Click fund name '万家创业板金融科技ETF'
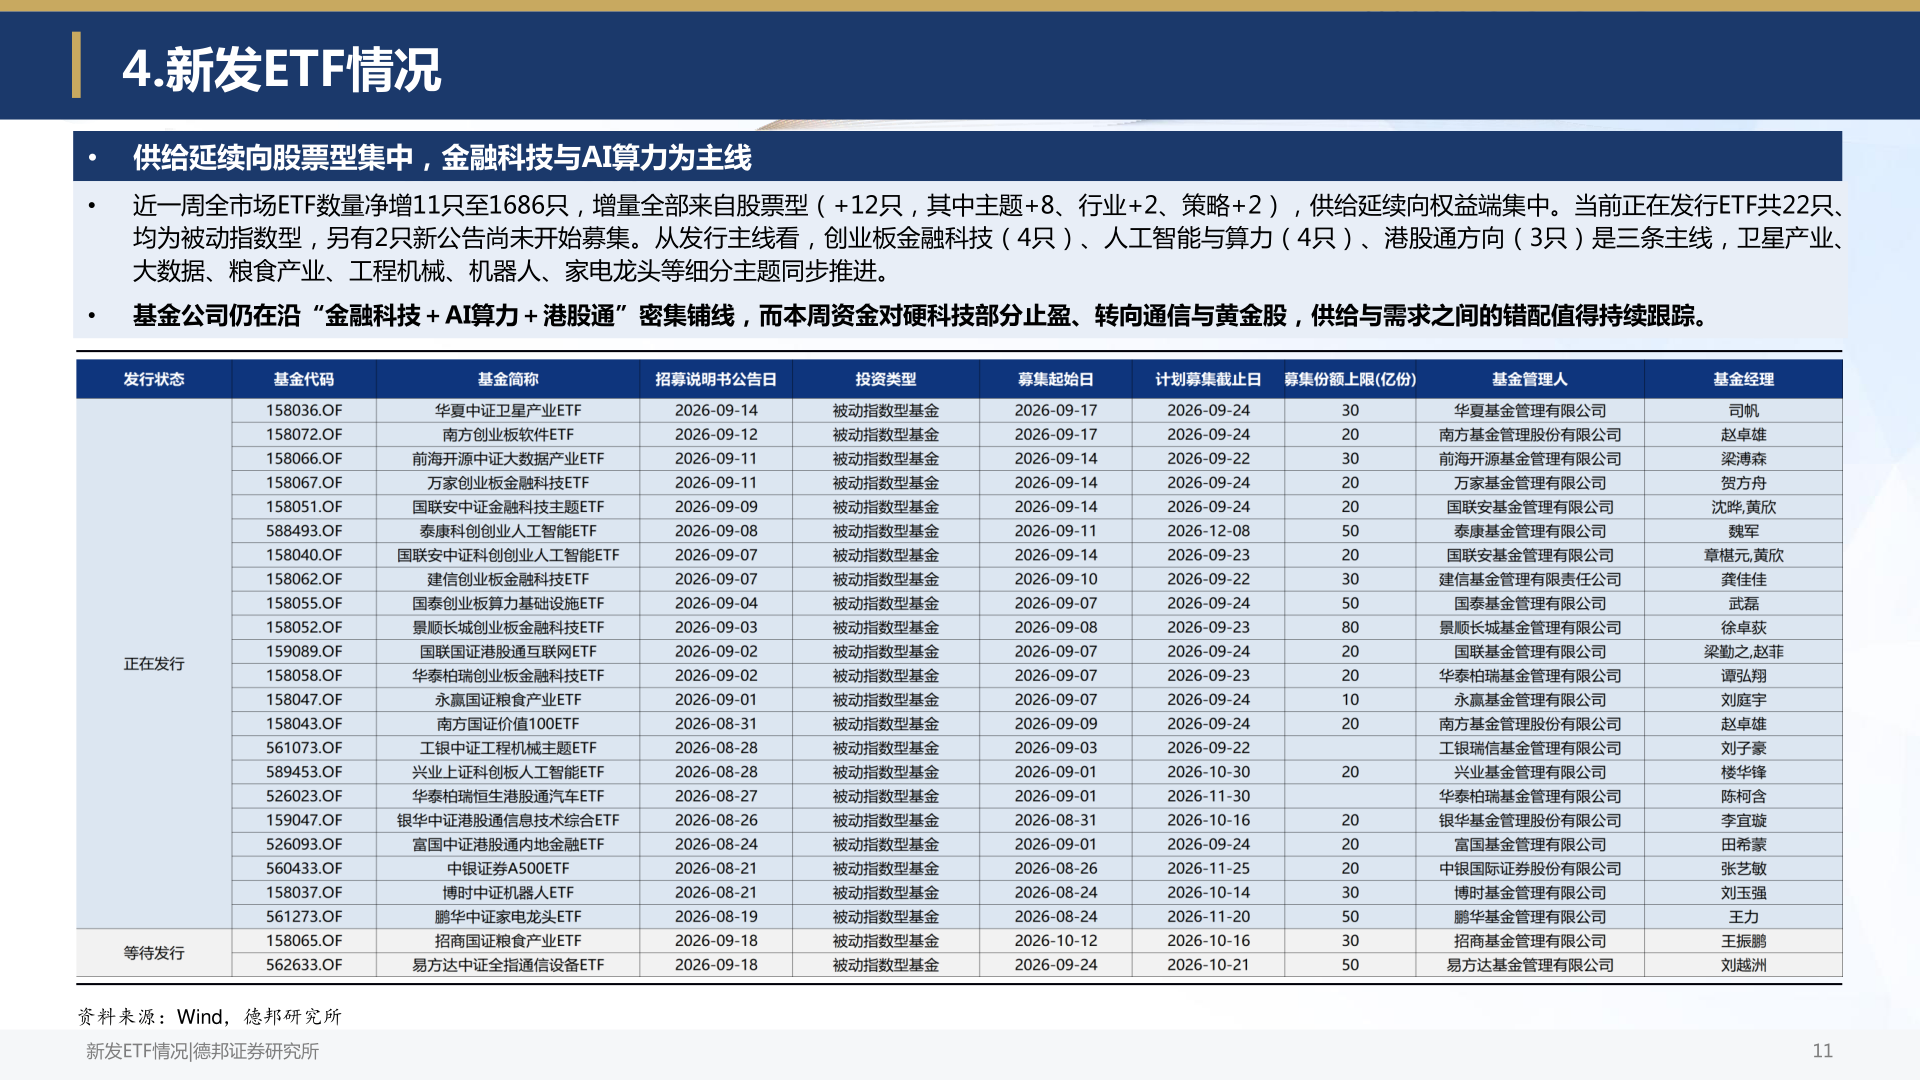The image size is (1920, 1080). tap(508, 483)
